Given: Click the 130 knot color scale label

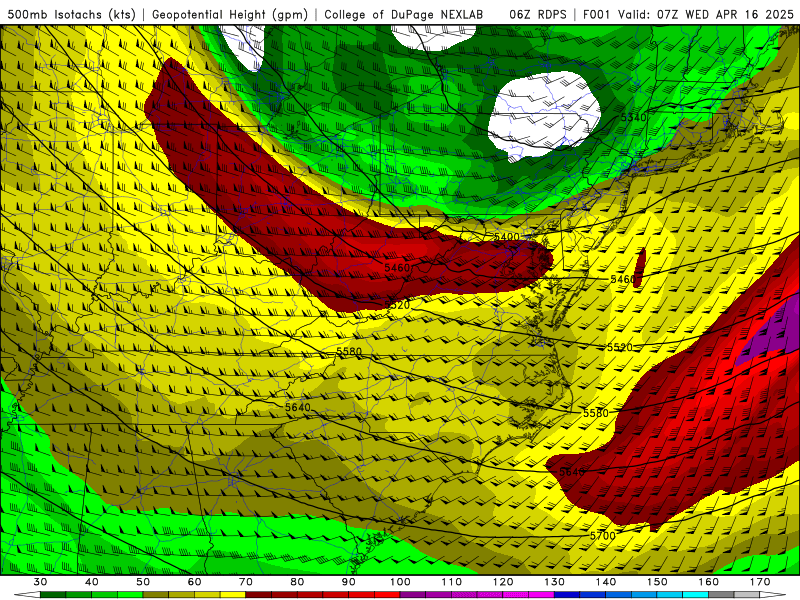Looking at the screenshot, I should click(x=555, y=582).
